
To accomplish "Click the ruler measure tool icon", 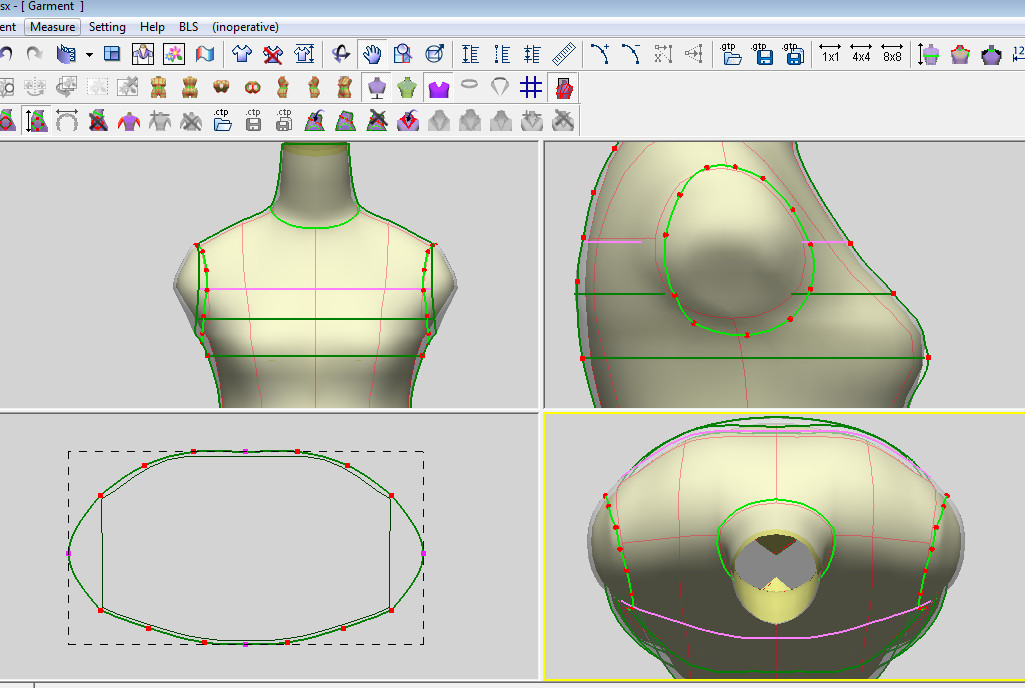I will point(564,54).
